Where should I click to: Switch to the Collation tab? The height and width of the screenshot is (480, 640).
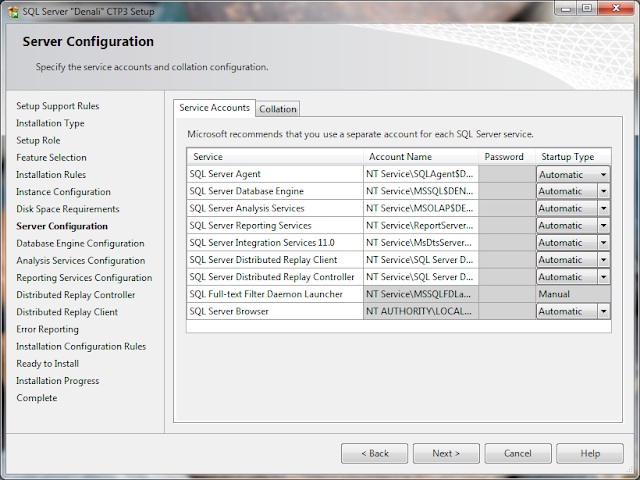[x=278, y=109]
